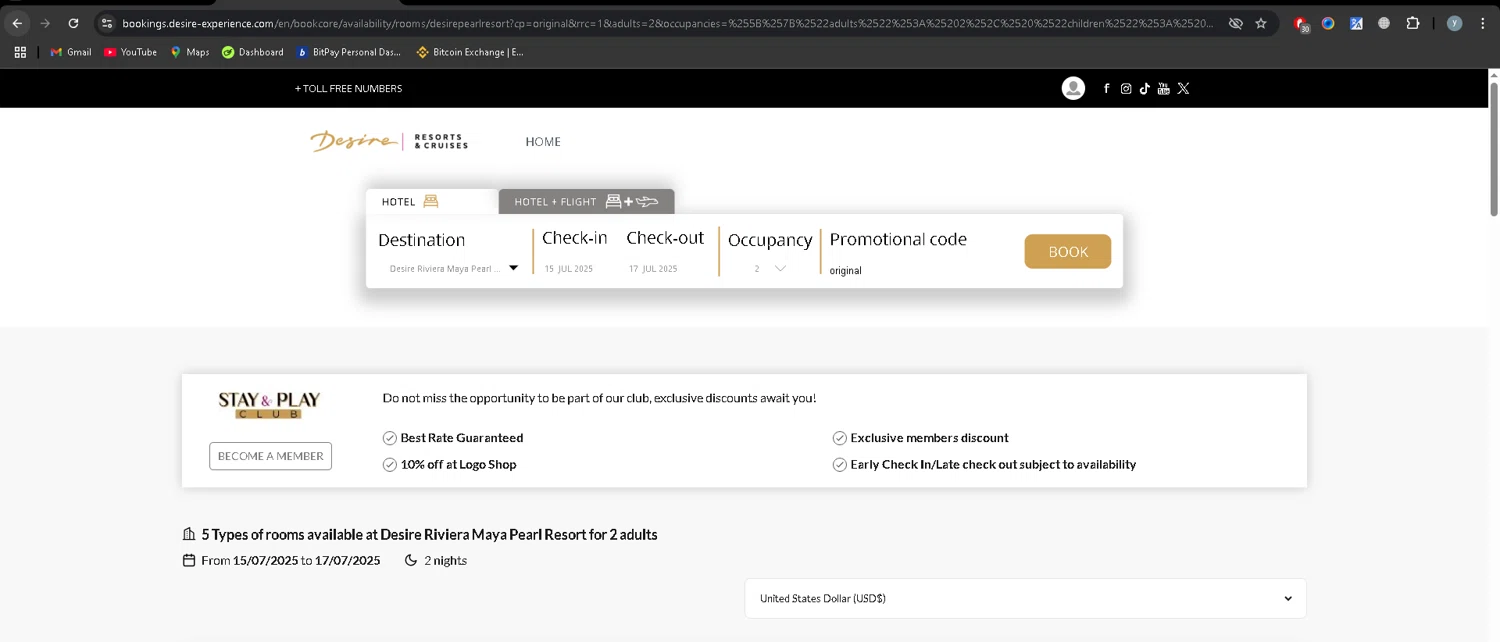Click the 'From 15/07/2025 to 17/07/2025' text

(x=291, y=560)
